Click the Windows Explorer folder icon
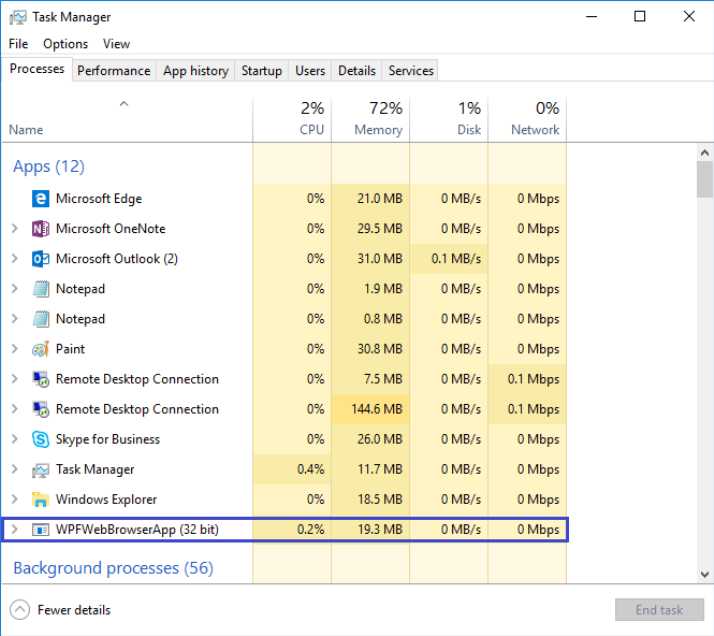Screen dimensions: 714x636 pyautogui.click(x=41, y=499)
